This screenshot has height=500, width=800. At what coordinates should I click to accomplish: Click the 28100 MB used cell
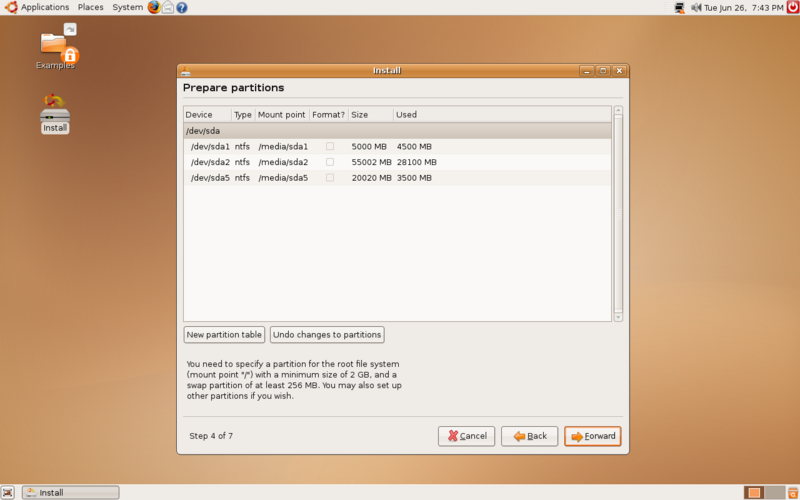click(x=417, y=162)
